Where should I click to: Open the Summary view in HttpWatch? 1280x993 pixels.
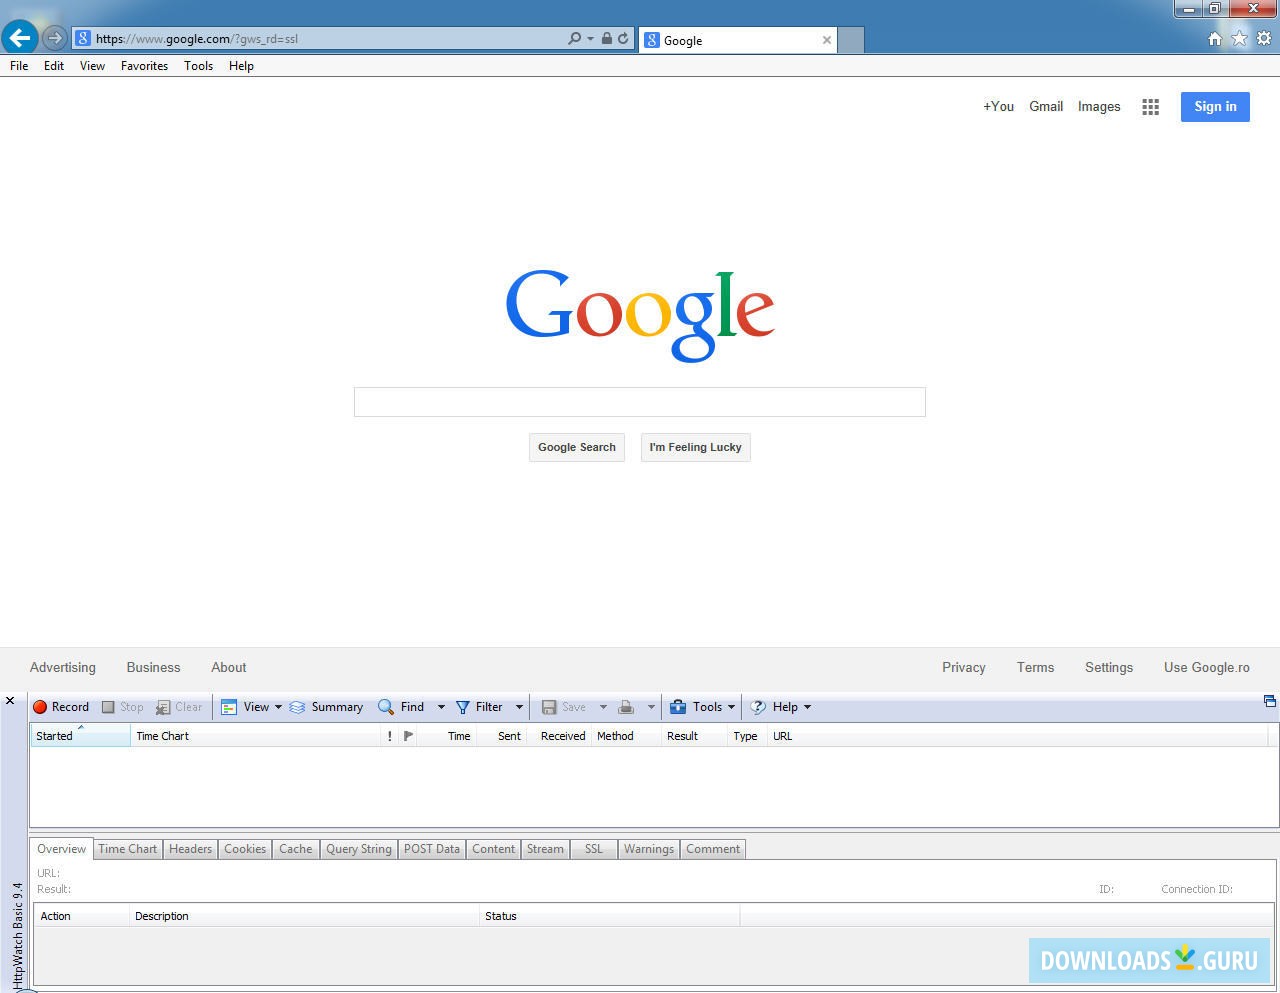click(327, 707)
